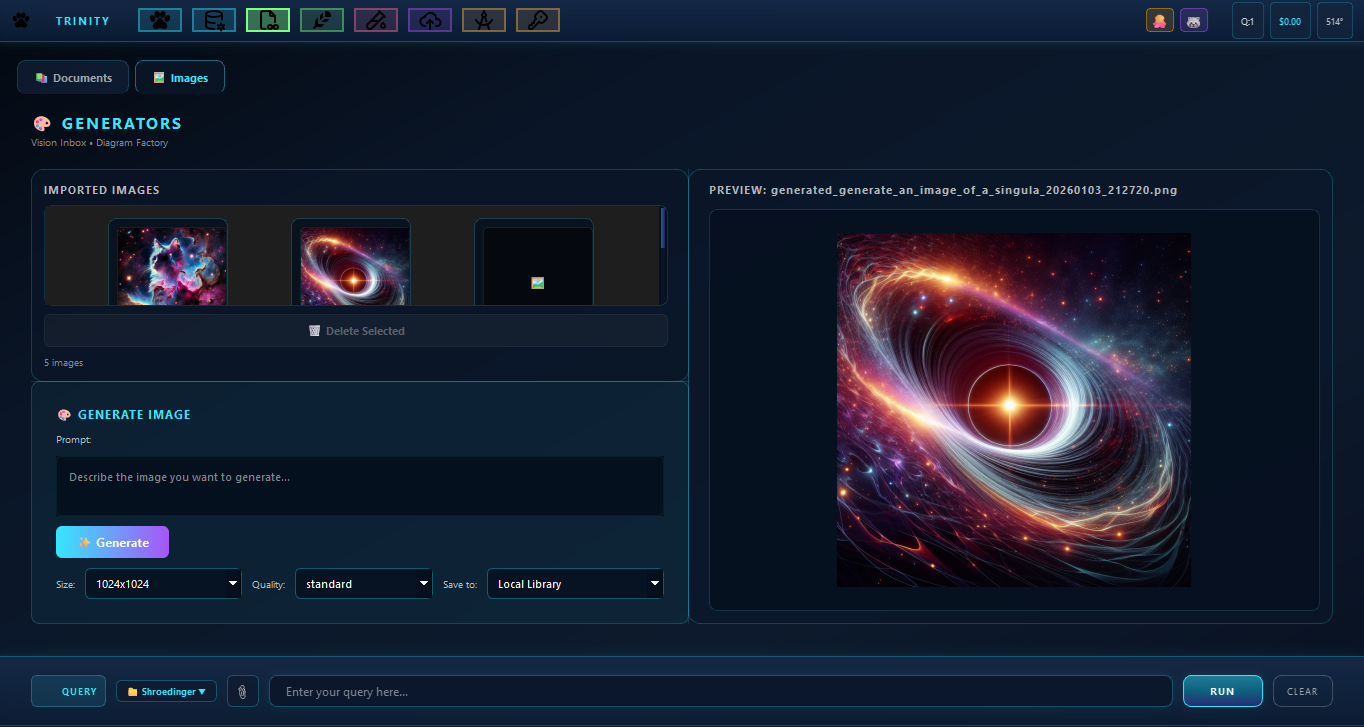Viewport: 1364px width, 727px height.
Task: Change the Quality dropdown from standard
Action: pos(363,583)
